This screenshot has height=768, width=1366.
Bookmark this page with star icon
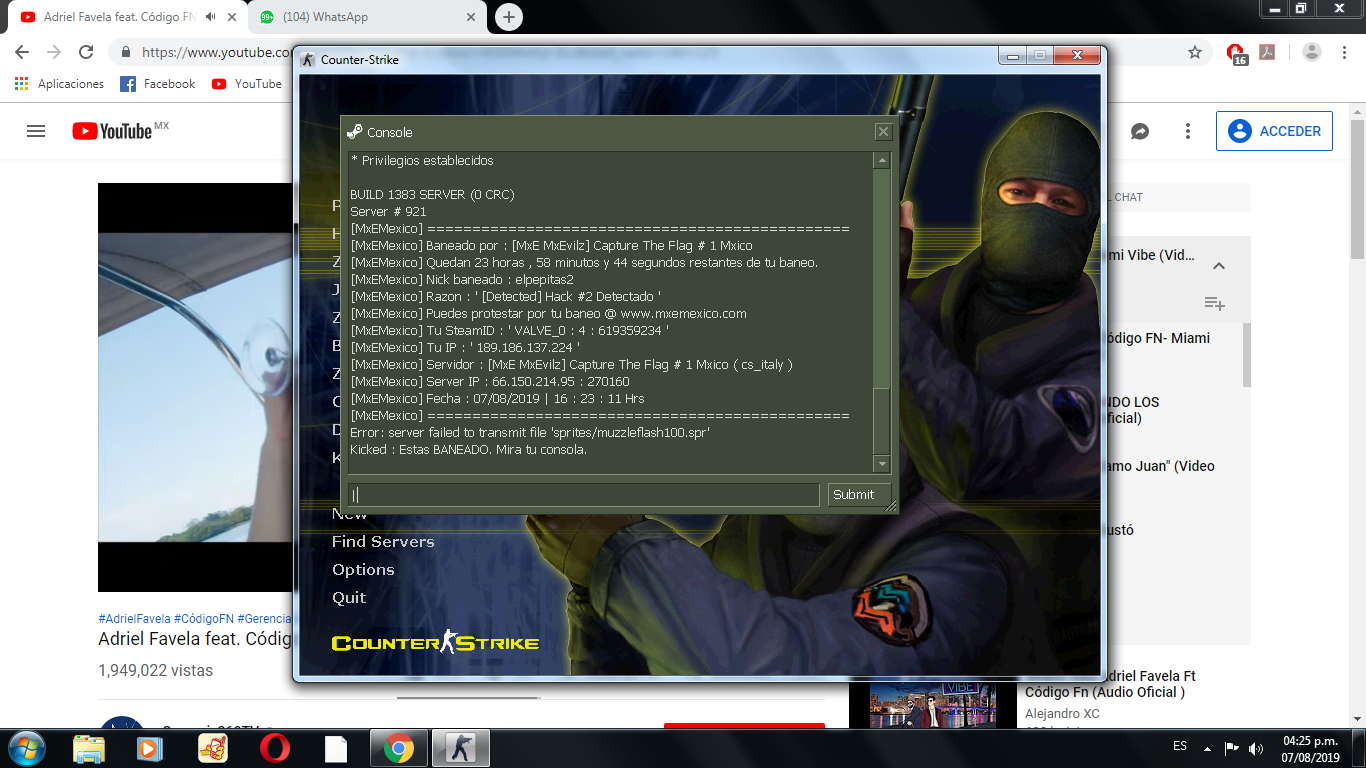tap(1195, 52)
